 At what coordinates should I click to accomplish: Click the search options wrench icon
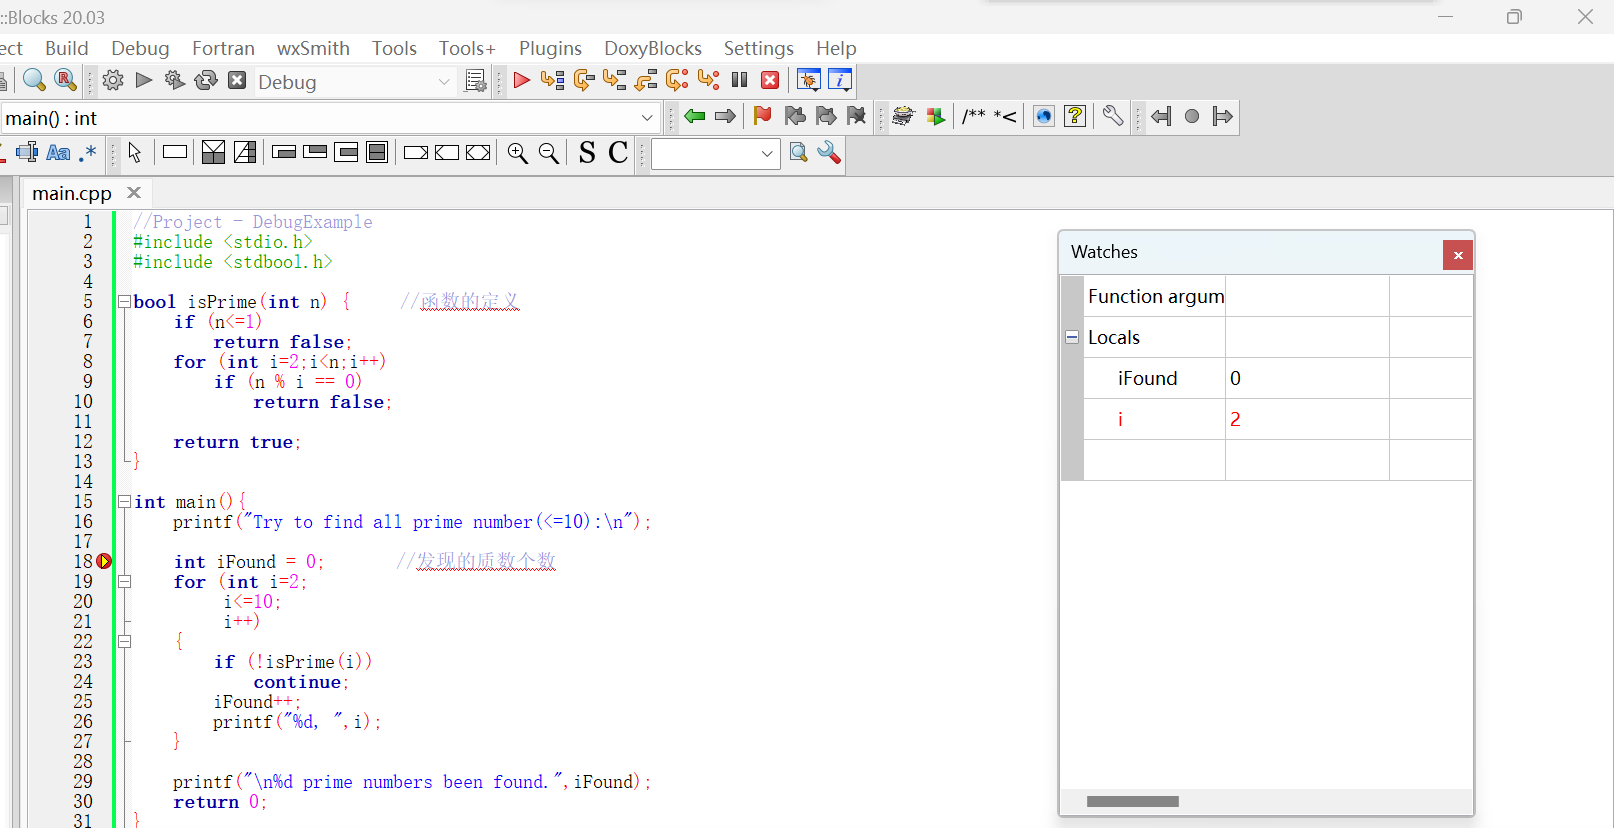click(x=829, y=152)
